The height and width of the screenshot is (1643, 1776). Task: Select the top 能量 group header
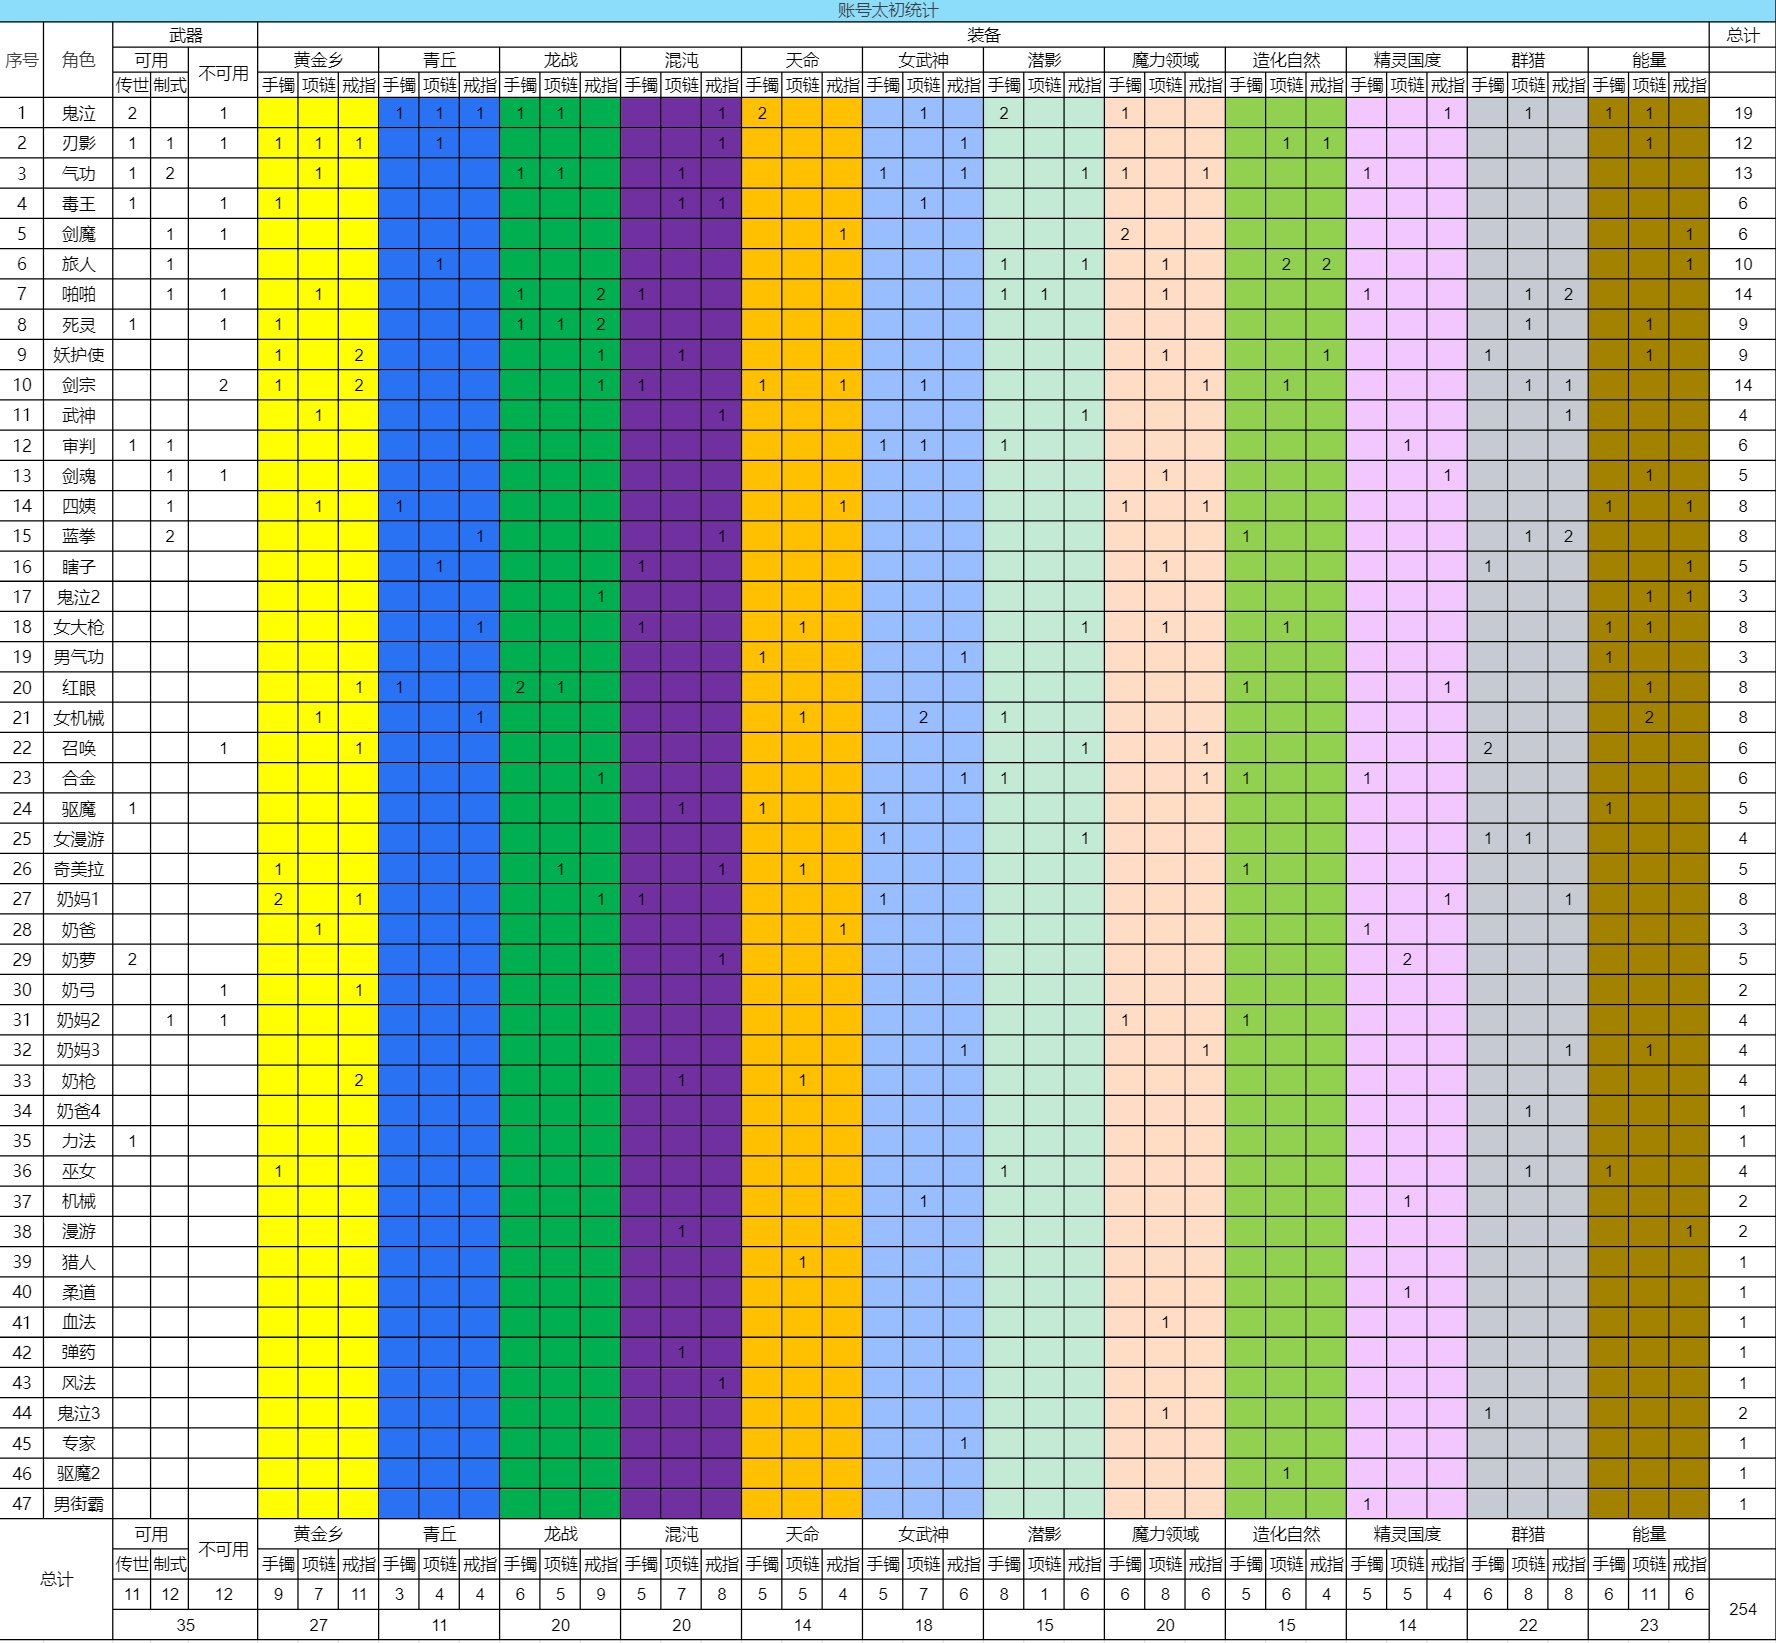(1648, 60)
